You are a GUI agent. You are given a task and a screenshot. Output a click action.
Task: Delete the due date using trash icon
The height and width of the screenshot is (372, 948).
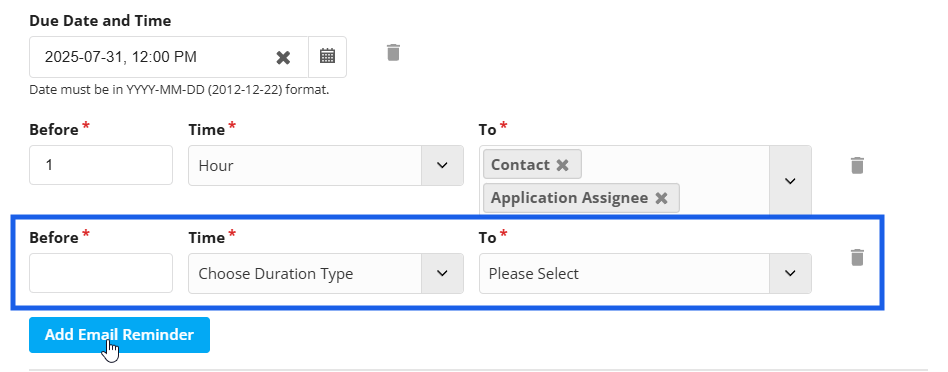coord(393,53)
